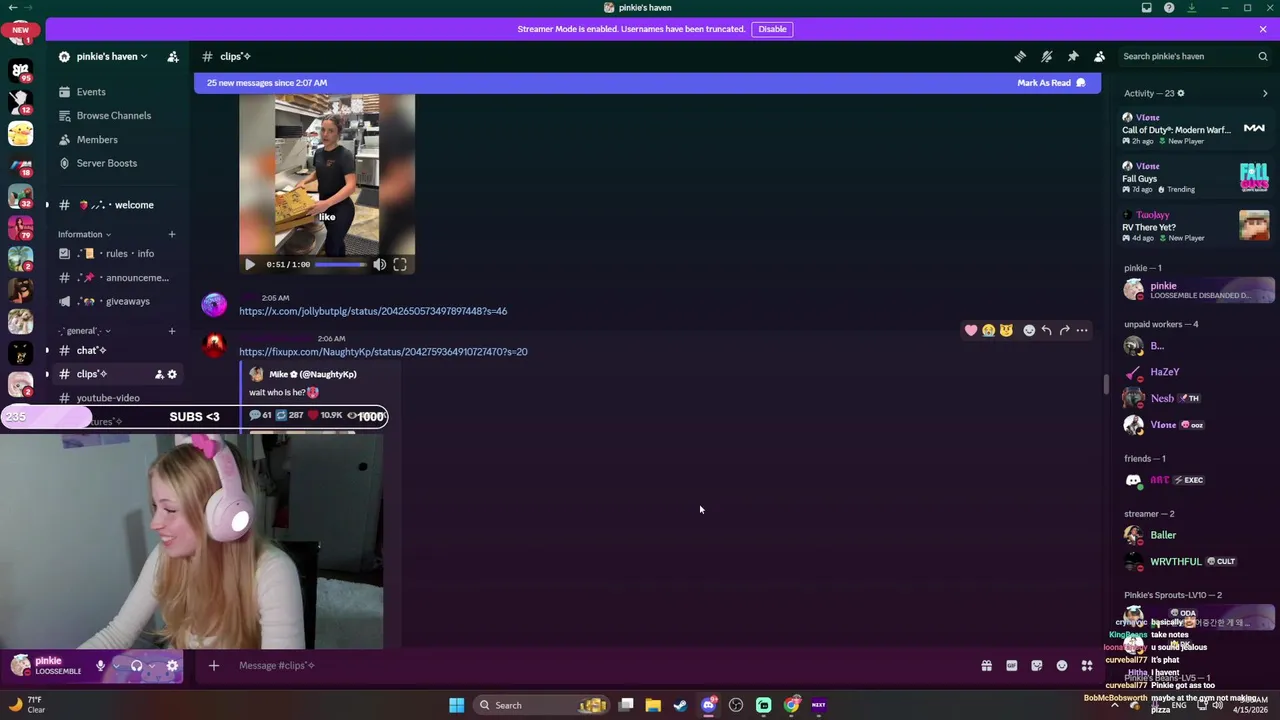Play the clip video

tap(250, 265)
